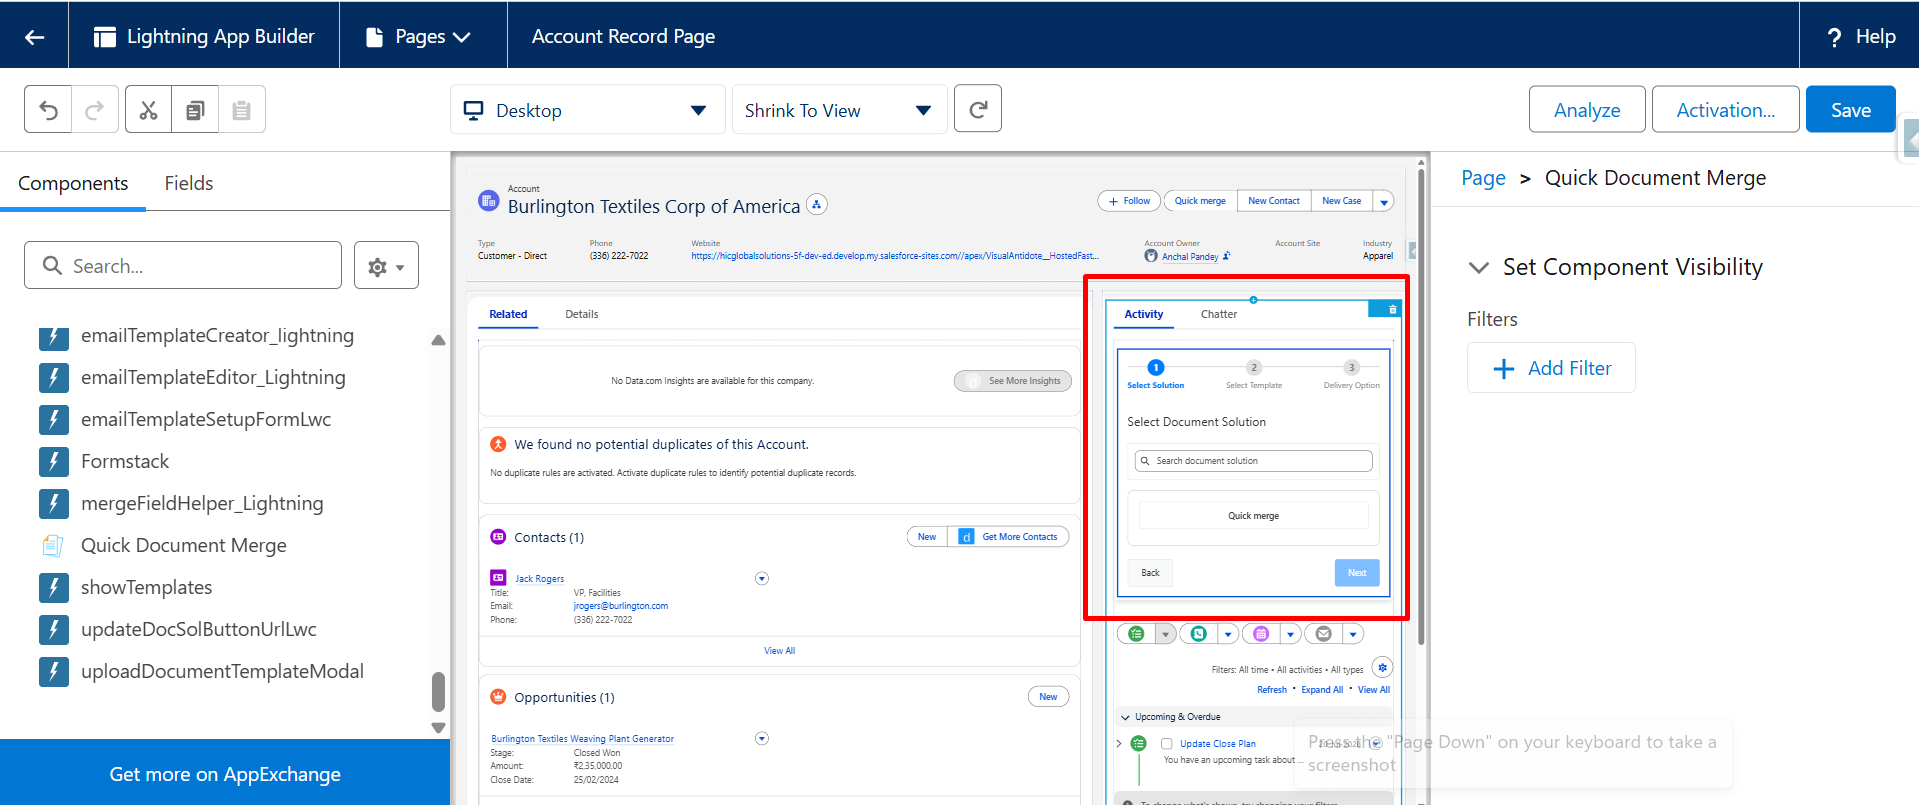Screen dimensions: 1919x805
Task: Click the Follow button on the account
Action: click(1129, 201)
